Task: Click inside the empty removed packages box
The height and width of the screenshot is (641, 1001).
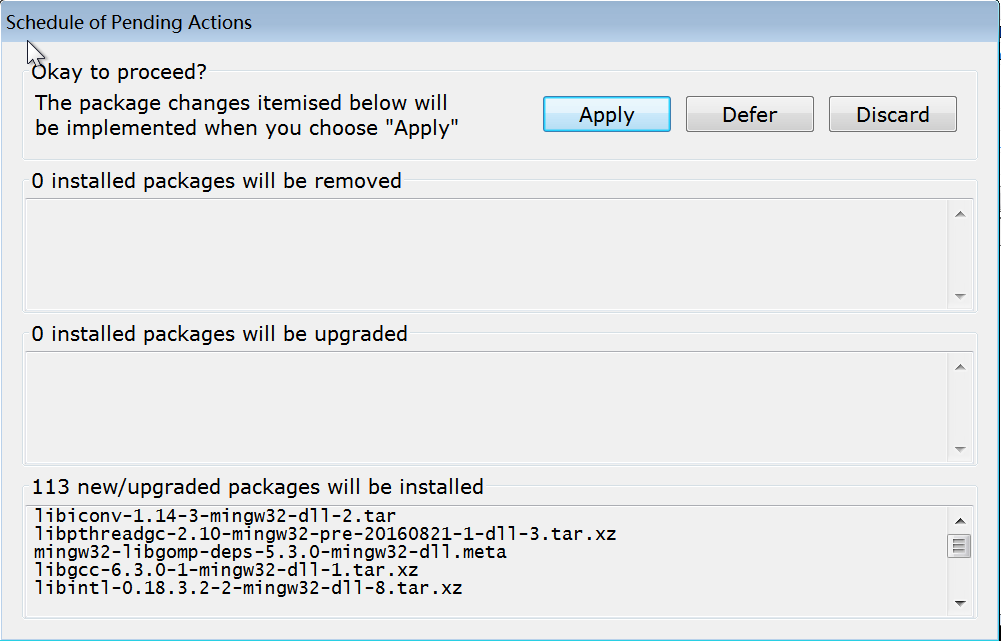Action: tap(485, 254)
